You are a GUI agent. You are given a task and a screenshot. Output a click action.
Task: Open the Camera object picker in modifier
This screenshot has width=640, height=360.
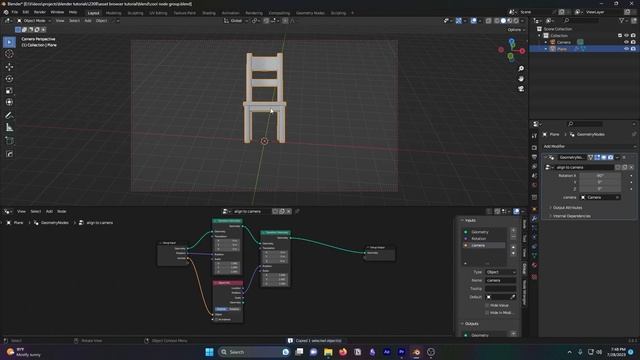click(x=600, y=198)
